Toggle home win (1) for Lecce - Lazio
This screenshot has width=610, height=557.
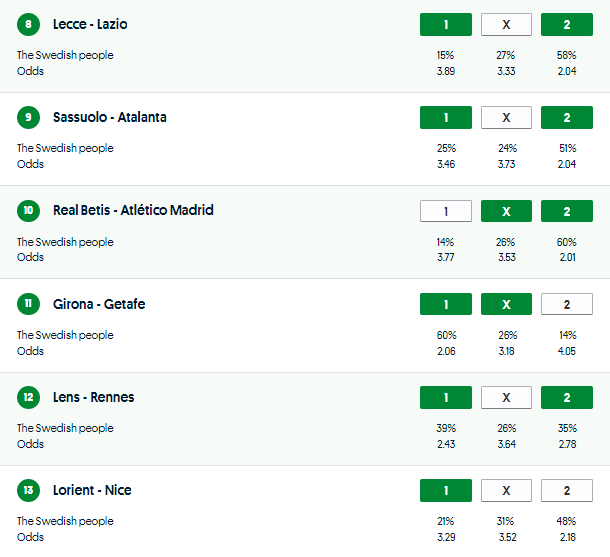tap(446, 24)
